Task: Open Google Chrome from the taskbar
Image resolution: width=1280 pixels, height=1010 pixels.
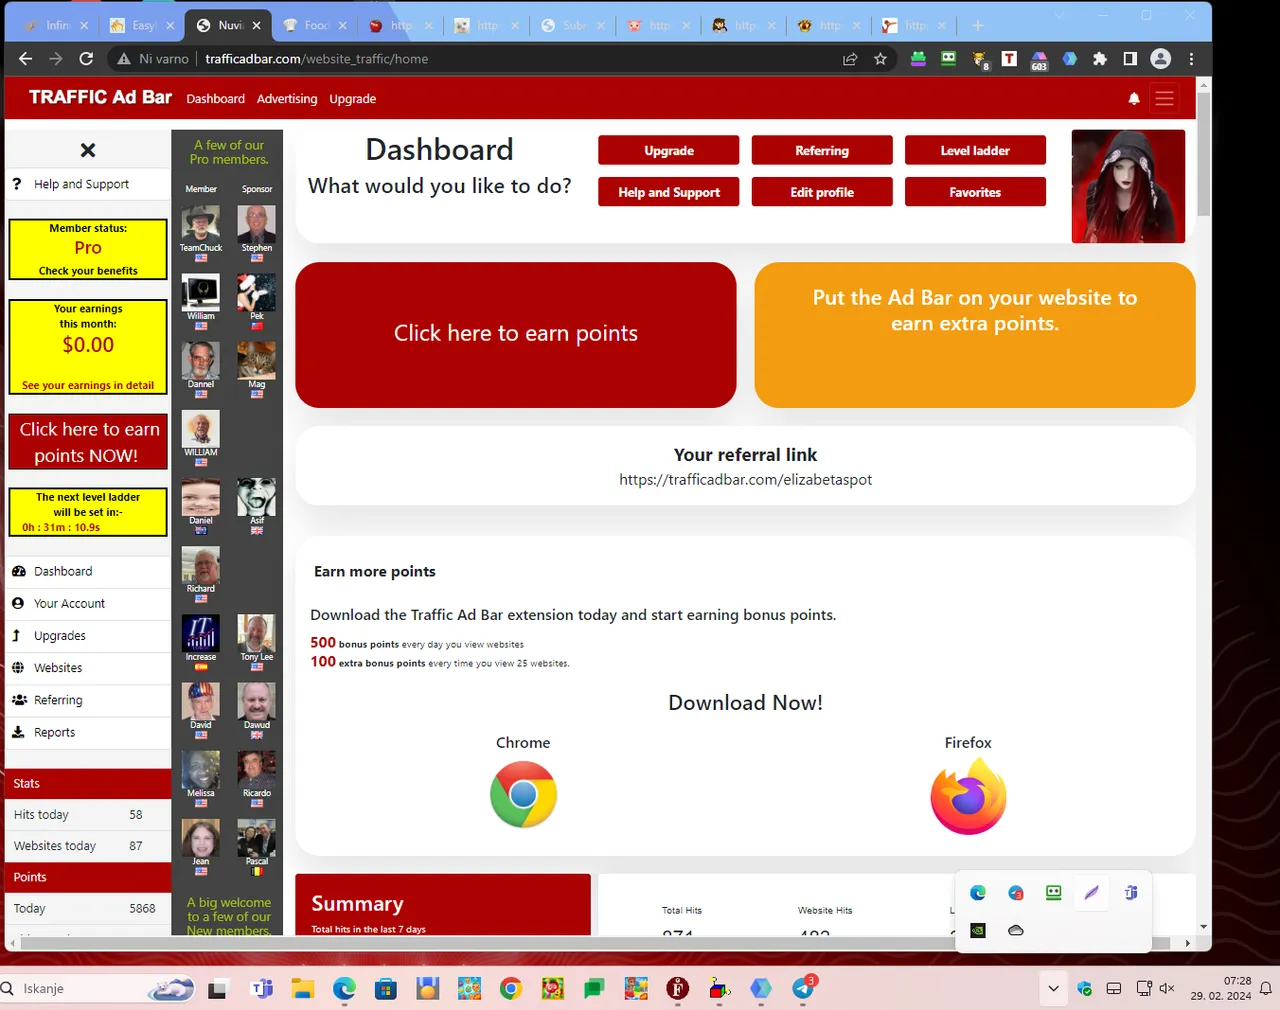Action: click(x=511, y=989)
